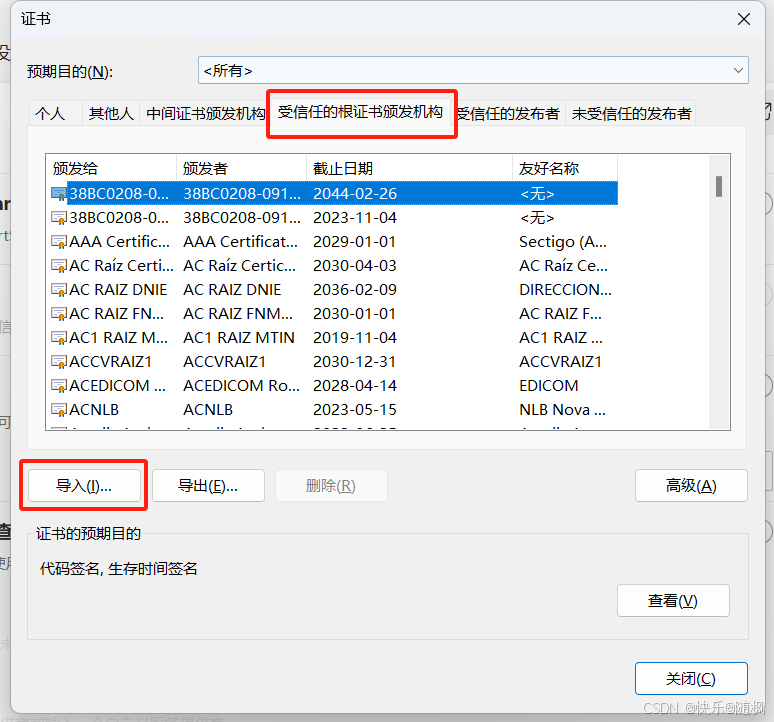Click the 查看(V) button

[x=673, y=601]
